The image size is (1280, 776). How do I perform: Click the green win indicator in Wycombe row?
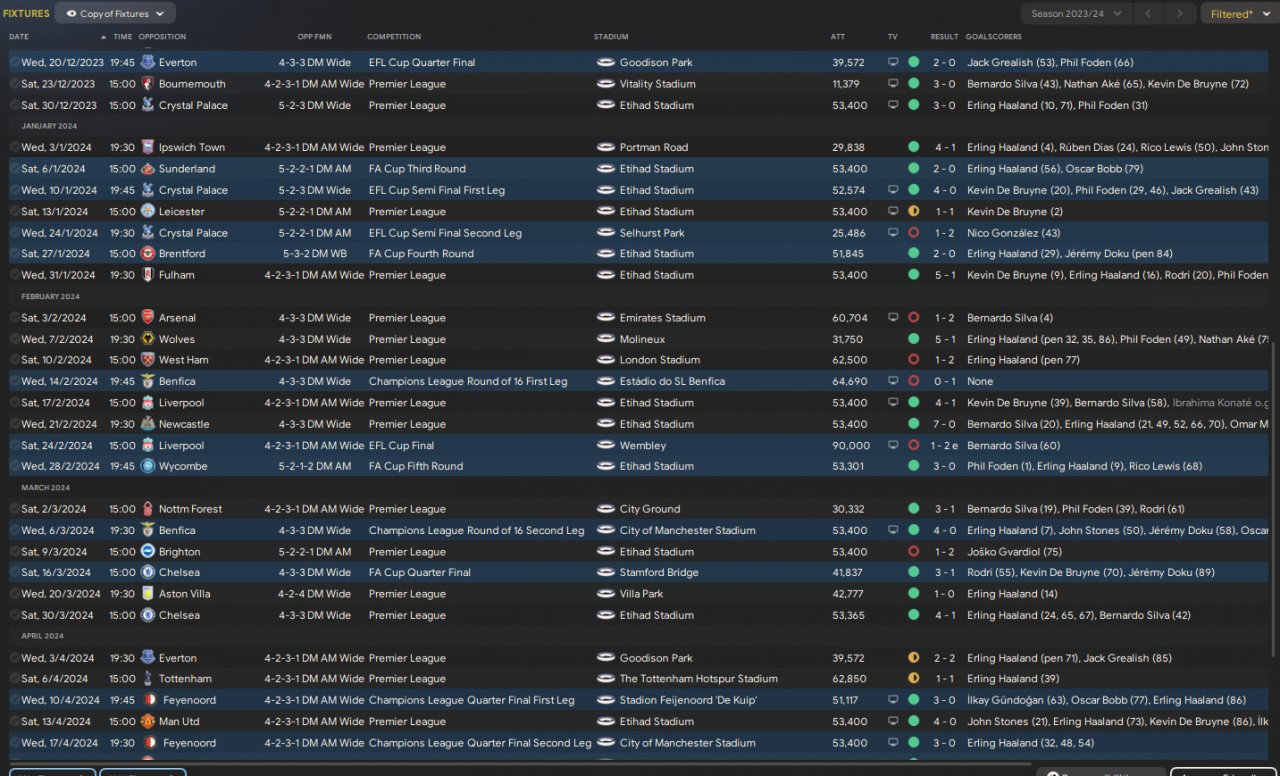pyautogui.click(x=913, y=466)
